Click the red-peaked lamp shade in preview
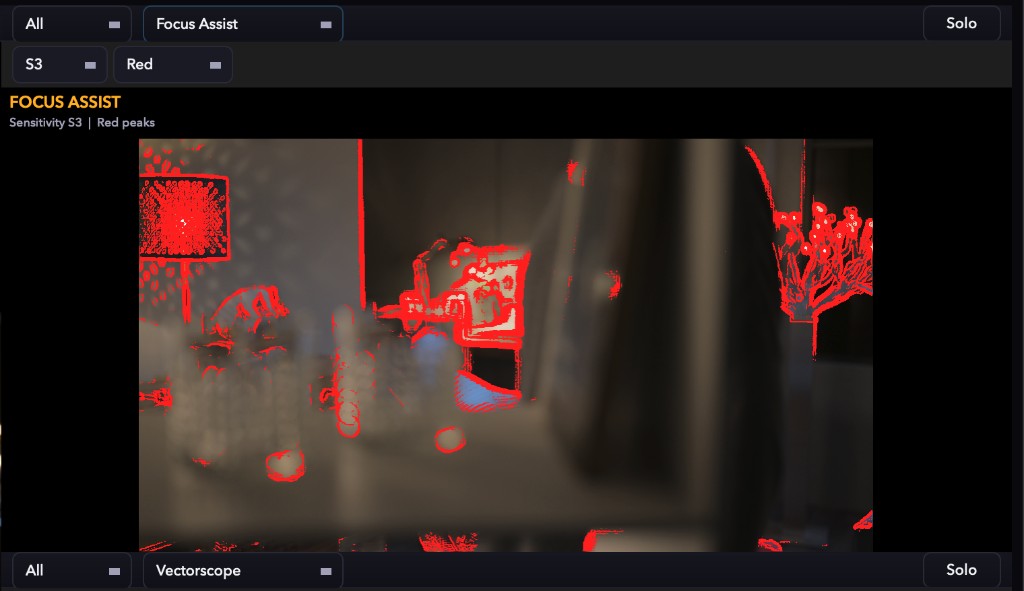 [x=184, y=217]
